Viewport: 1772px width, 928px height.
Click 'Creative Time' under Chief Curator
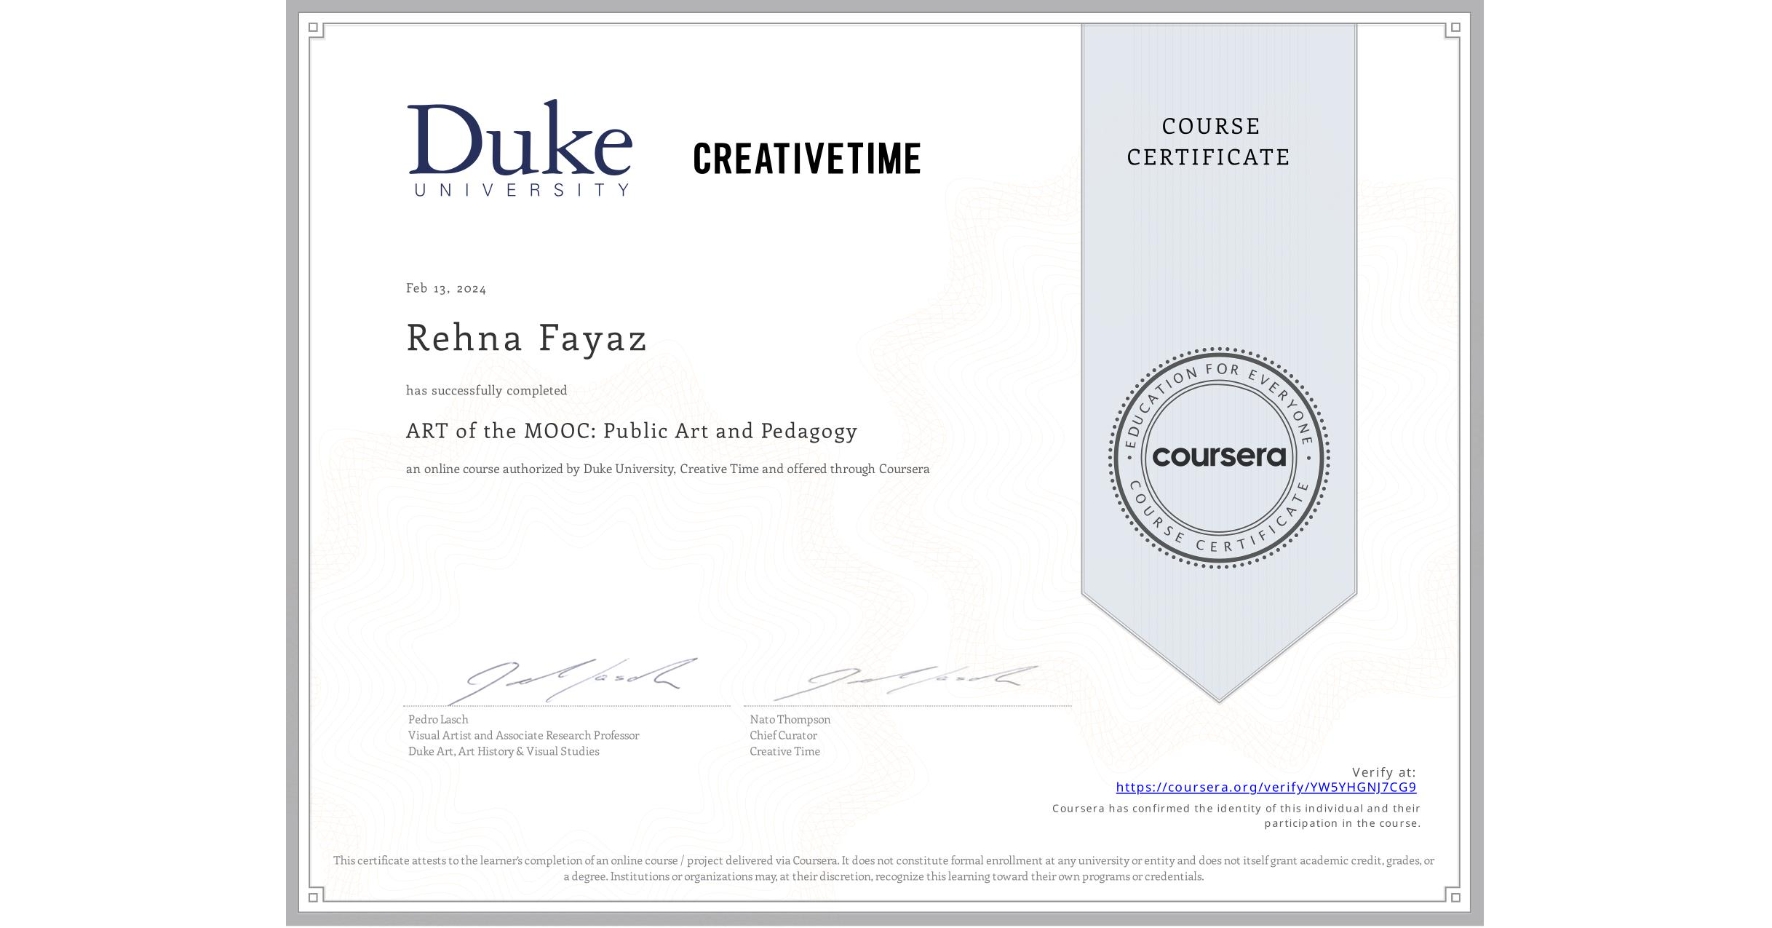785,751
